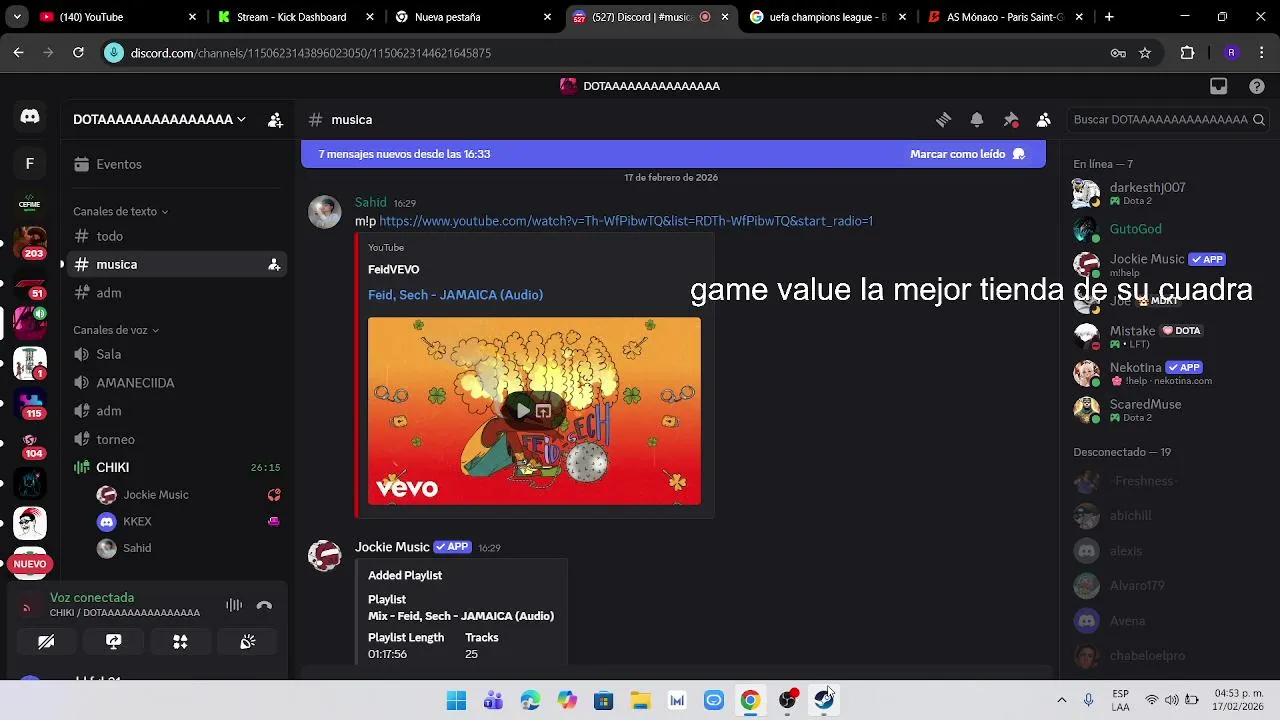Select server icon with 115 badge
Viewport: 1280px width, 720px height.
click(30, 403)
